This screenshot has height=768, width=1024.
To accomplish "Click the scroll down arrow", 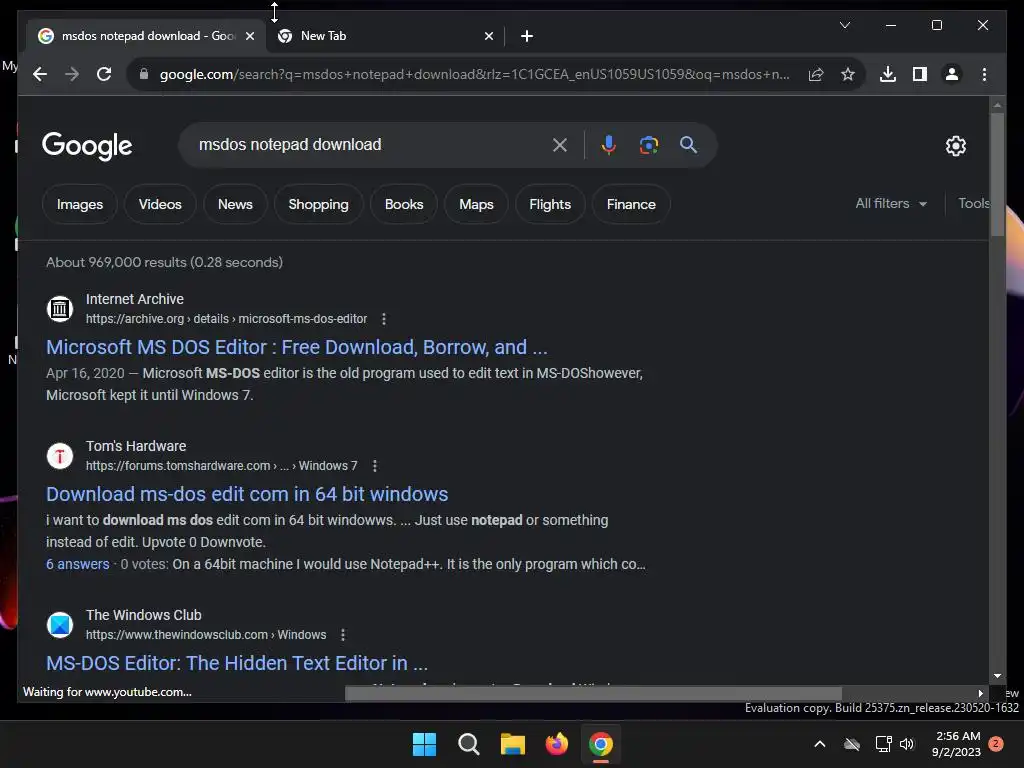I will 997,676.
